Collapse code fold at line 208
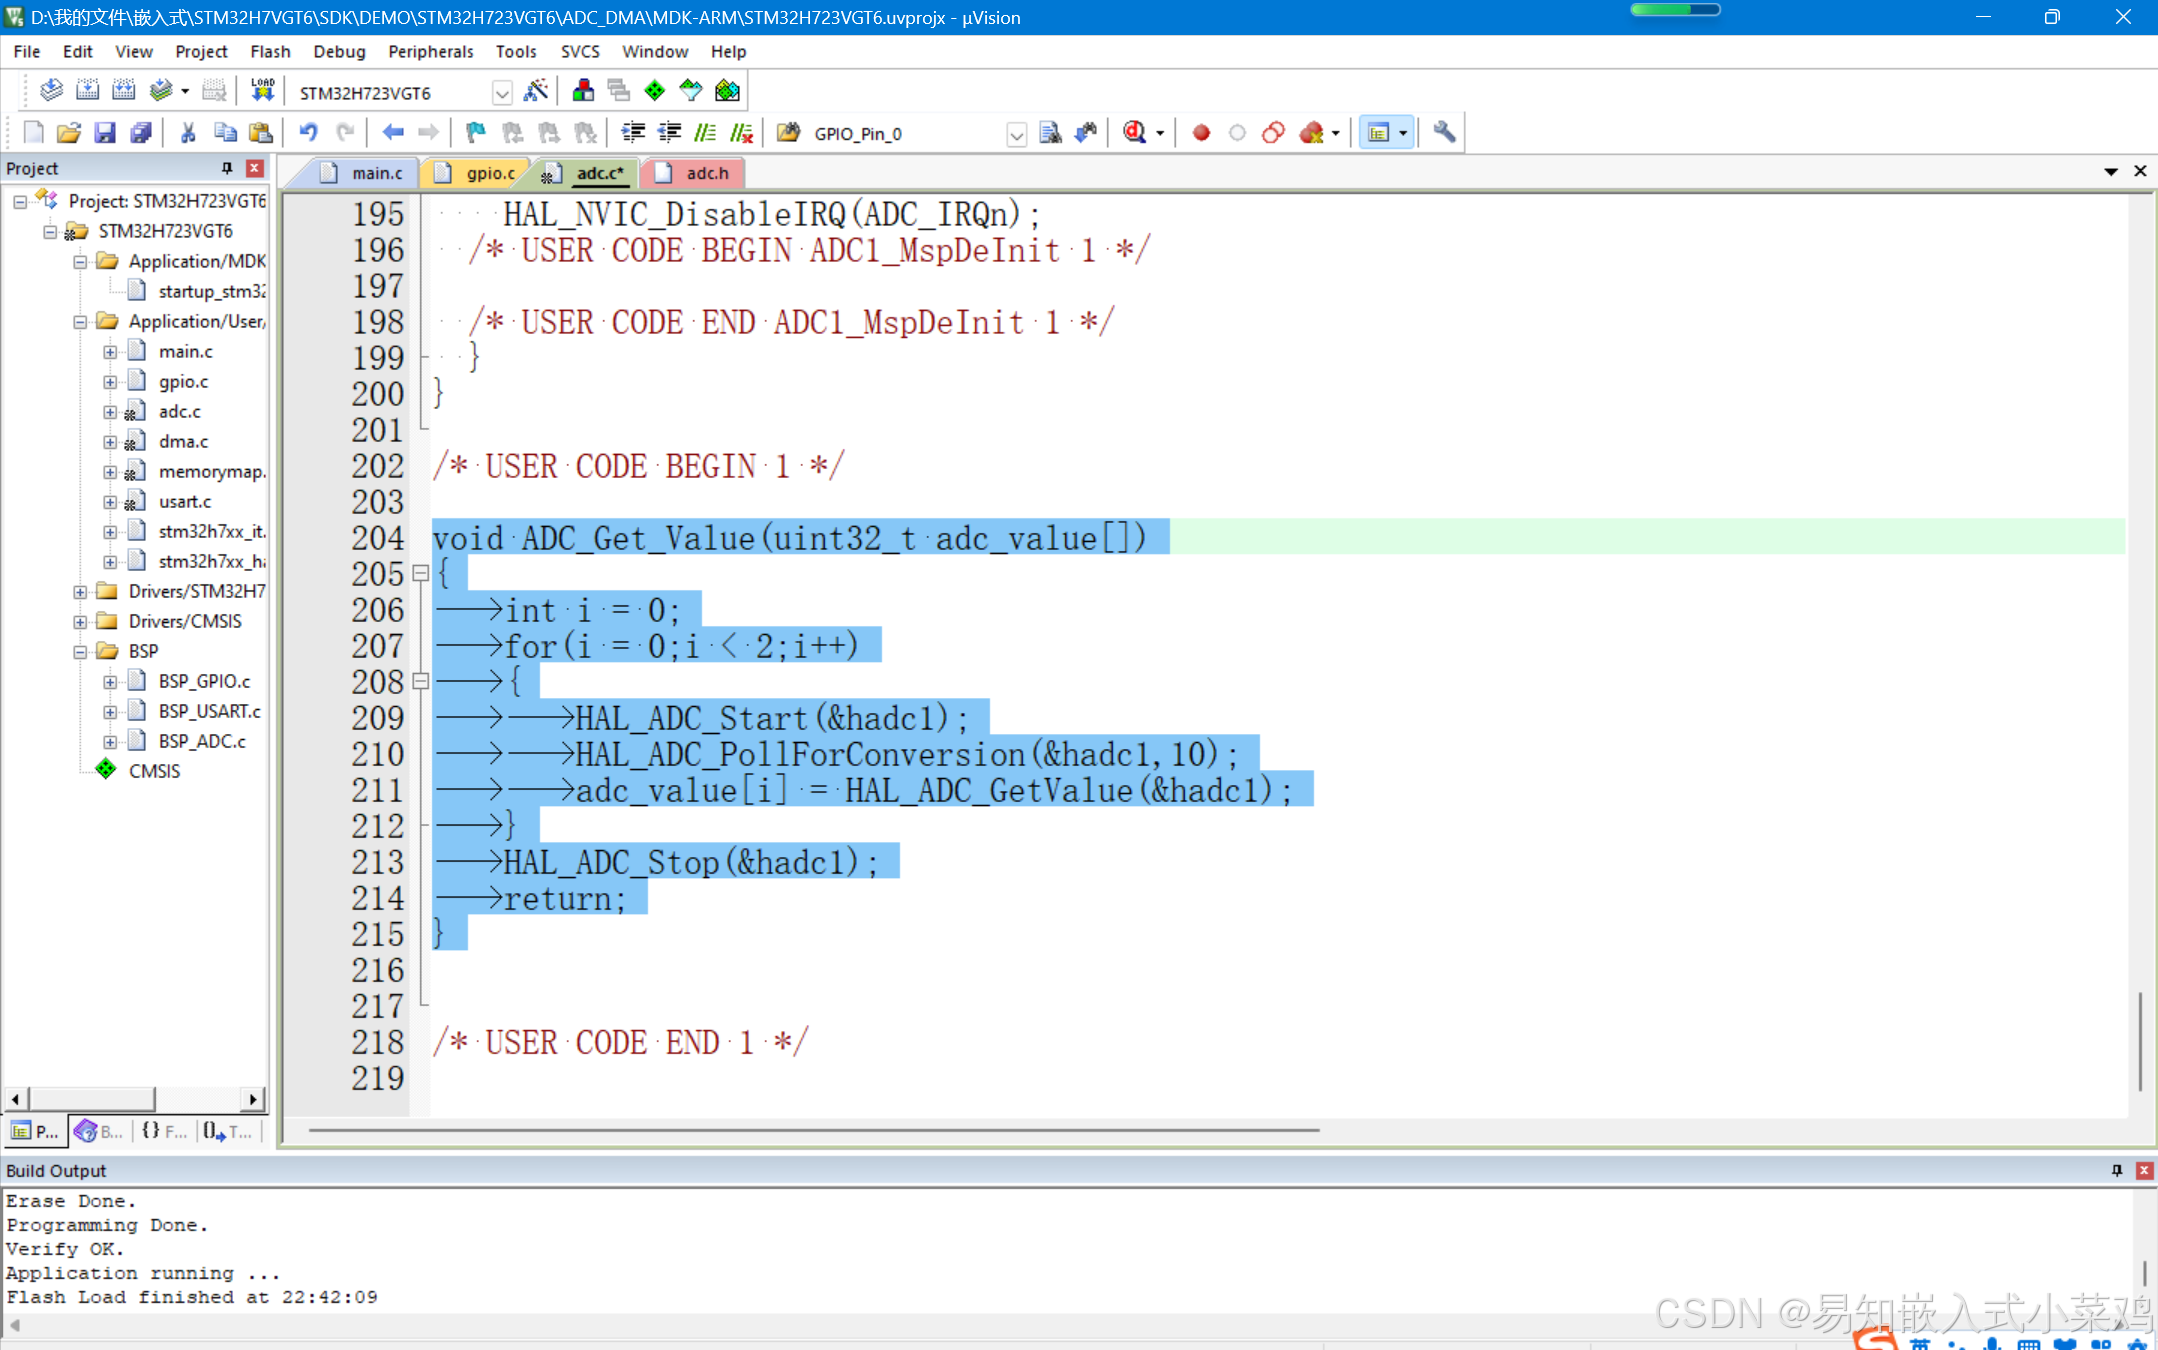Image resolution: width=2158 pixels, height=1350 pixels. pyautogui.click(x=421, y=682)
